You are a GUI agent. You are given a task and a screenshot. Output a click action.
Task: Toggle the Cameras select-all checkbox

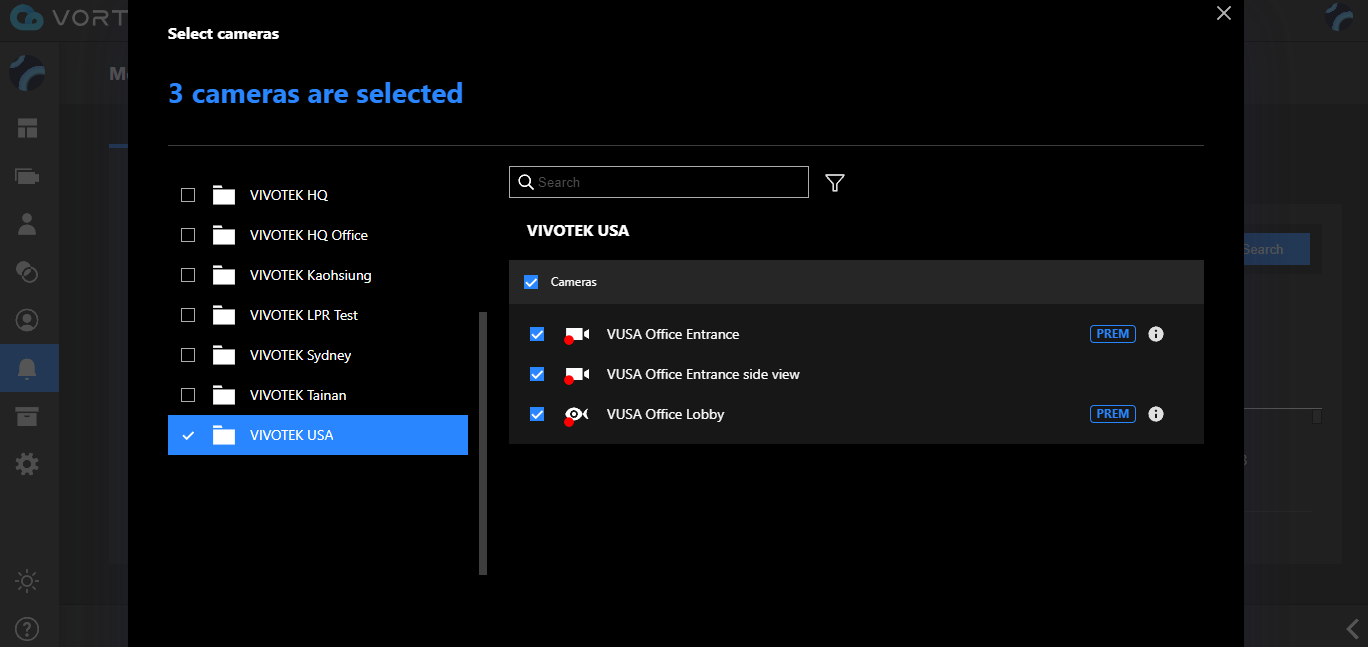(x=531, y=282)
